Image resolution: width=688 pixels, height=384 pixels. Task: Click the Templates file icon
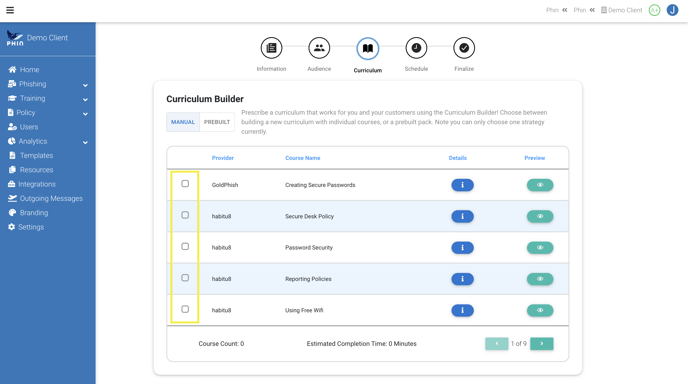point(12,155)
